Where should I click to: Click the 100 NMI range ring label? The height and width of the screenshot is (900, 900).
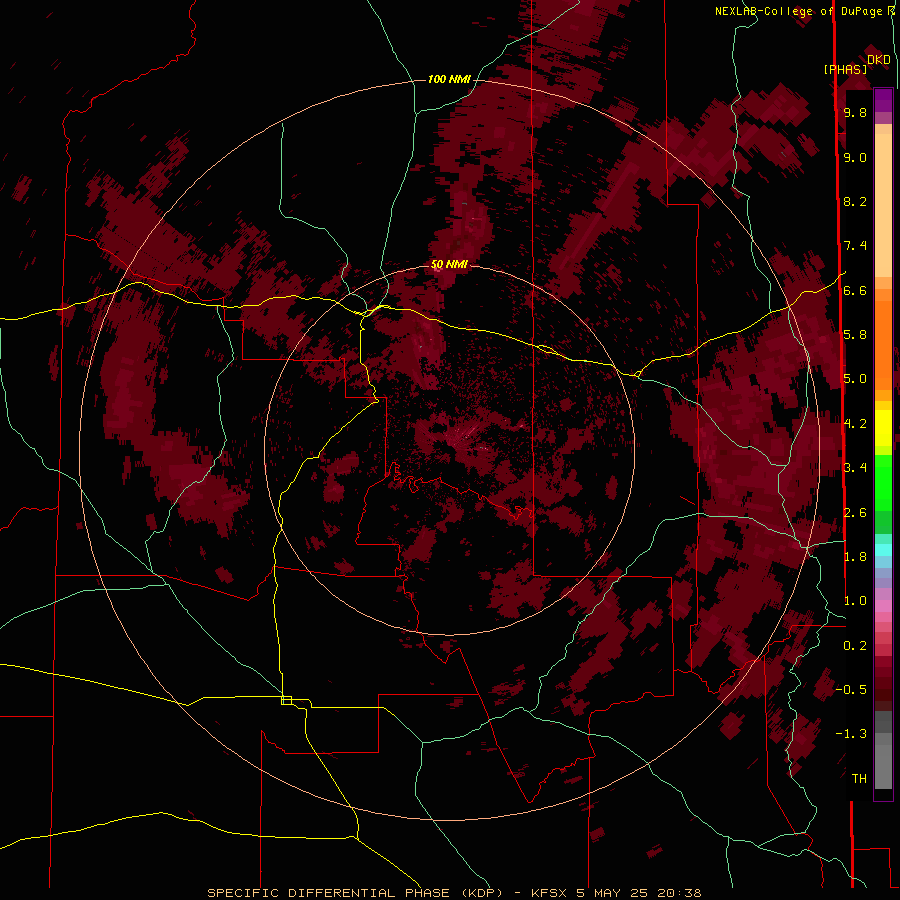(449, 79)
